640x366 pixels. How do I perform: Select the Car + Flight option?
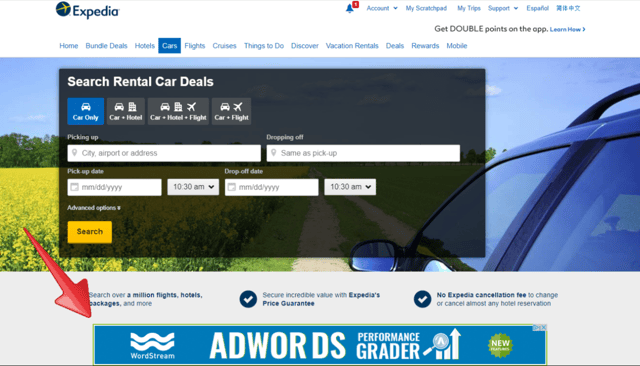(x=231, y=111)
